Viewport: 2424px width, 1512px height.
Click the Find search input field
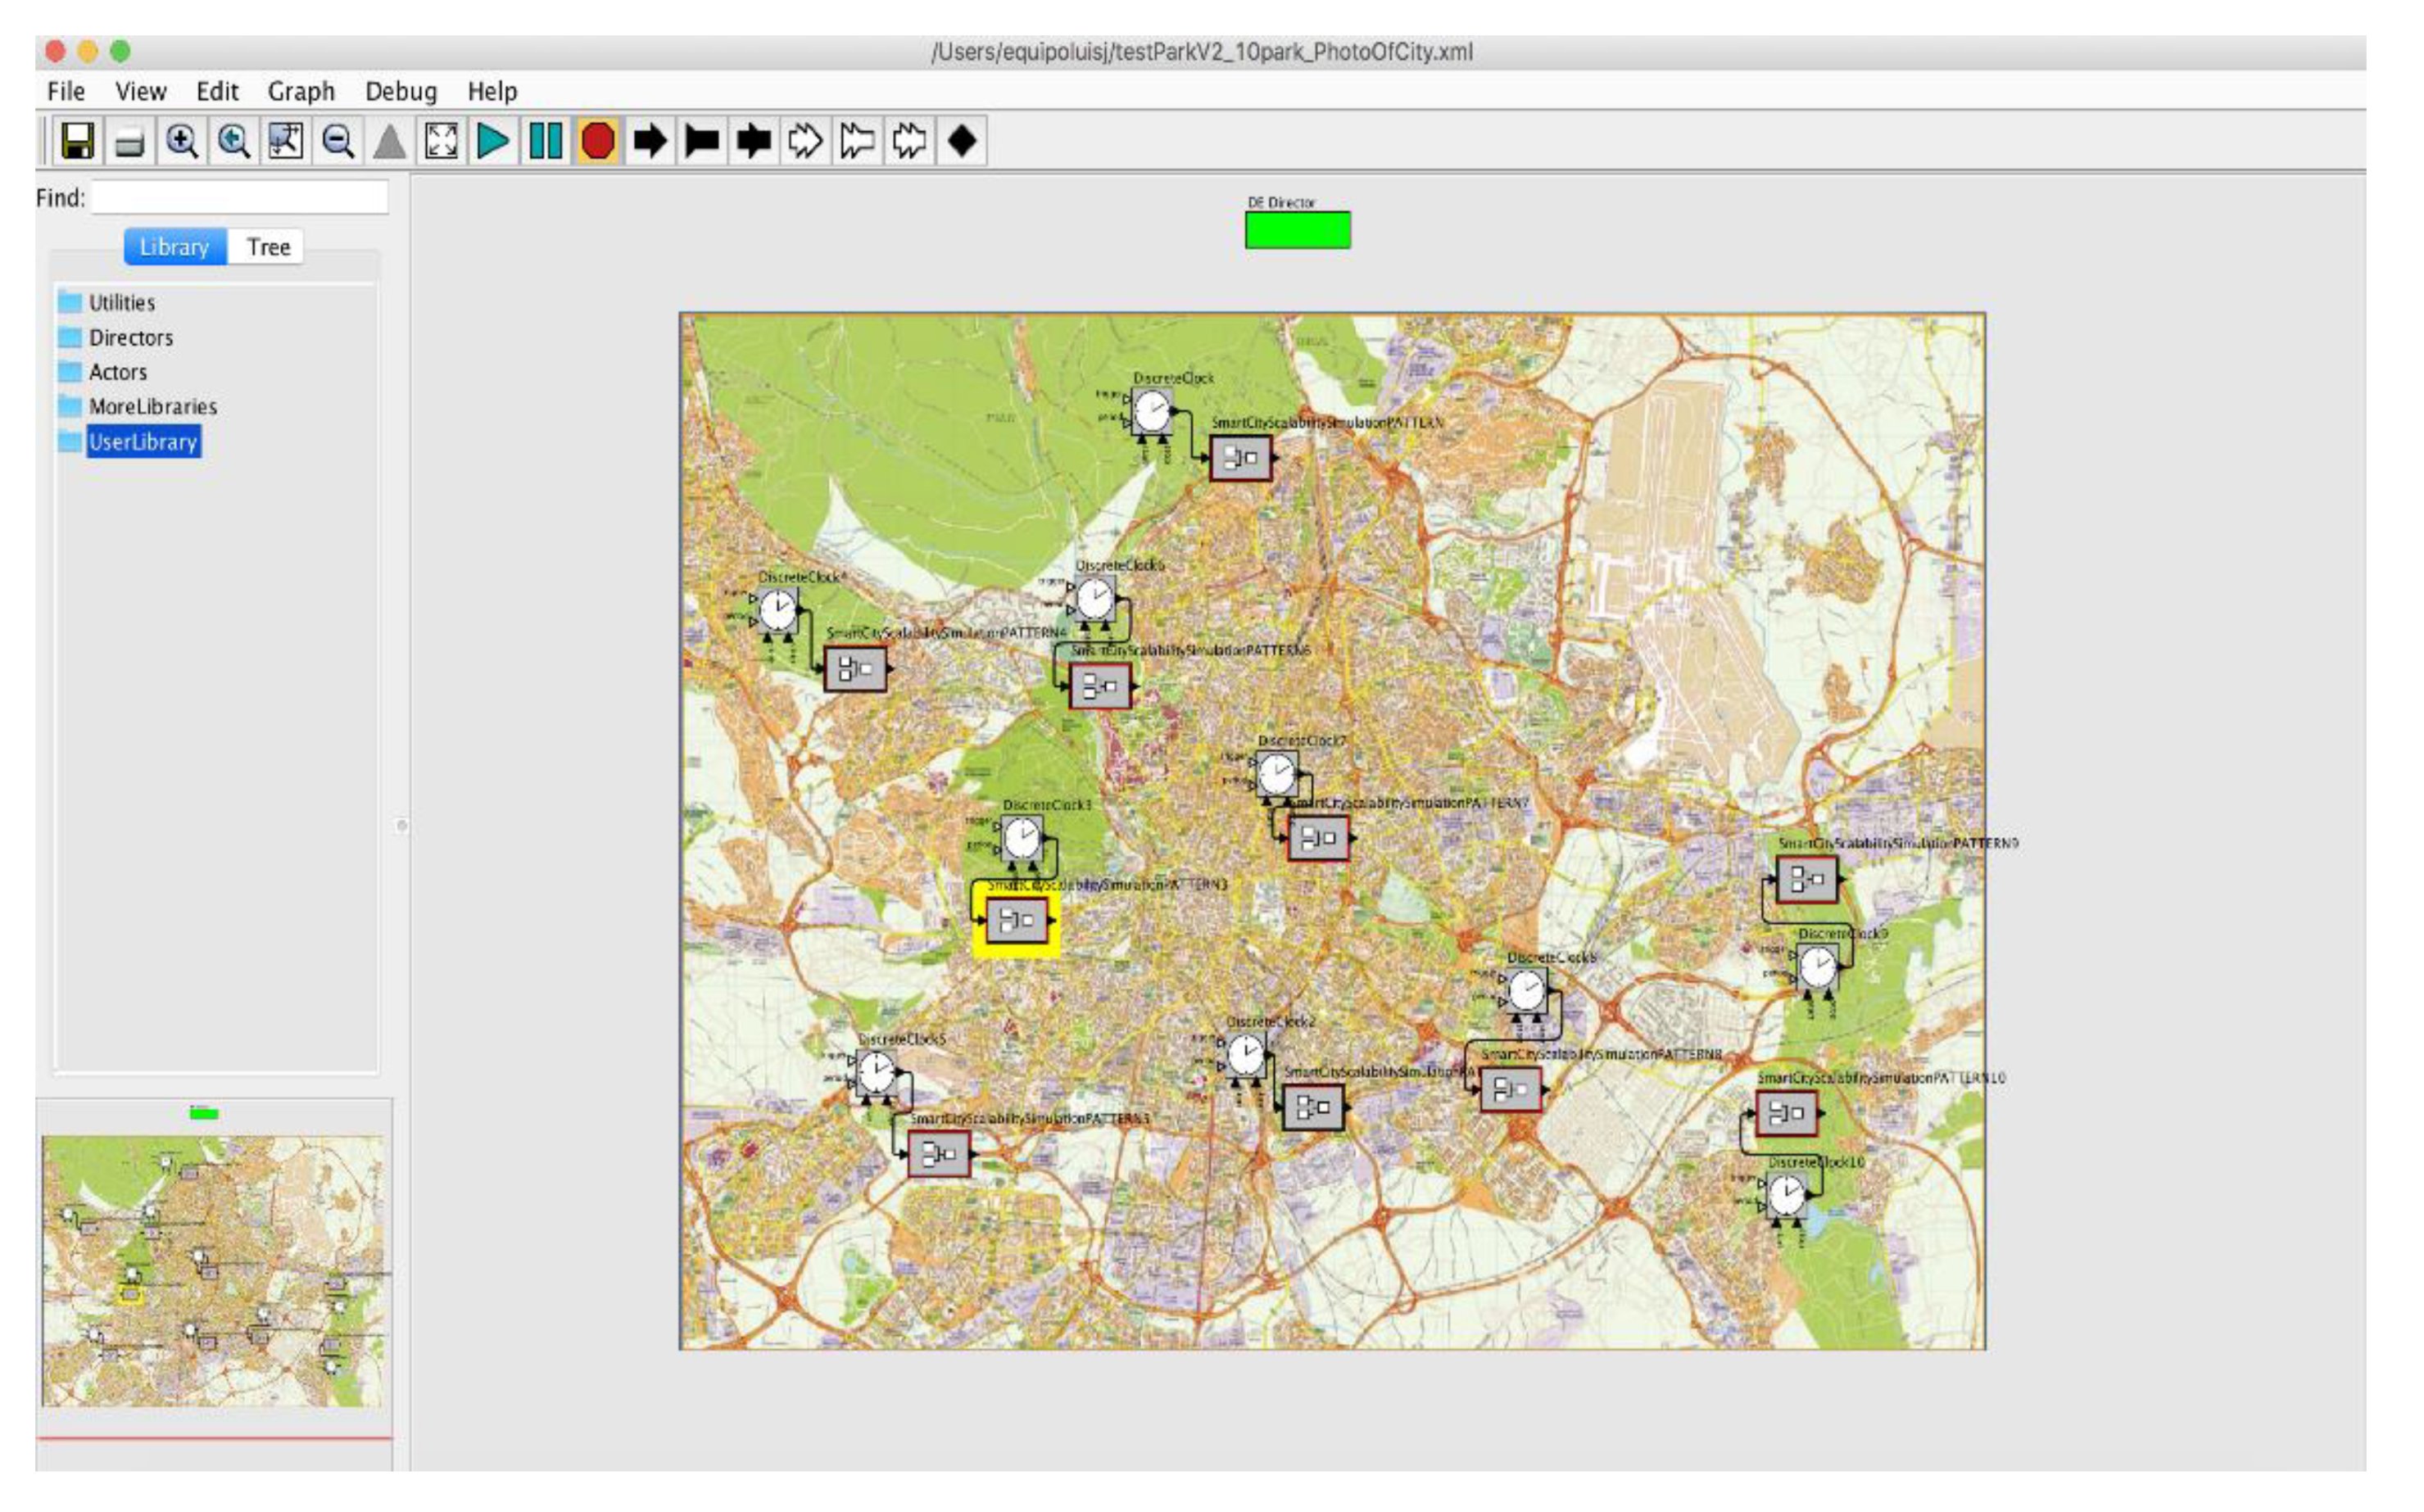pos(239,197)
